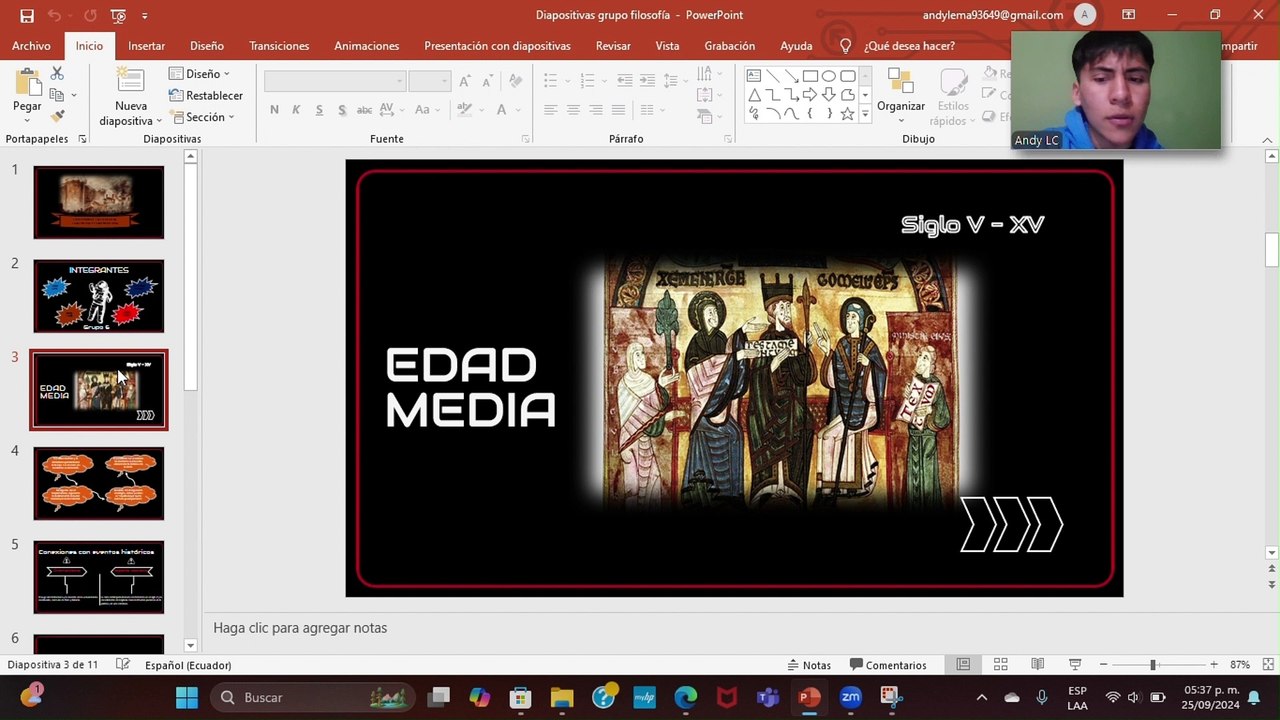This screenshot has width=1280, height=720.
Task: Open Presentación con diapositivas tab
Action: 497,46
